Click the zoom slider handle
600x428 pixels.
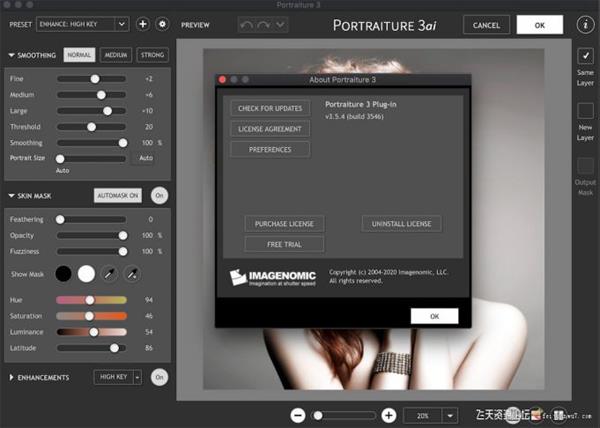[318, 415]
